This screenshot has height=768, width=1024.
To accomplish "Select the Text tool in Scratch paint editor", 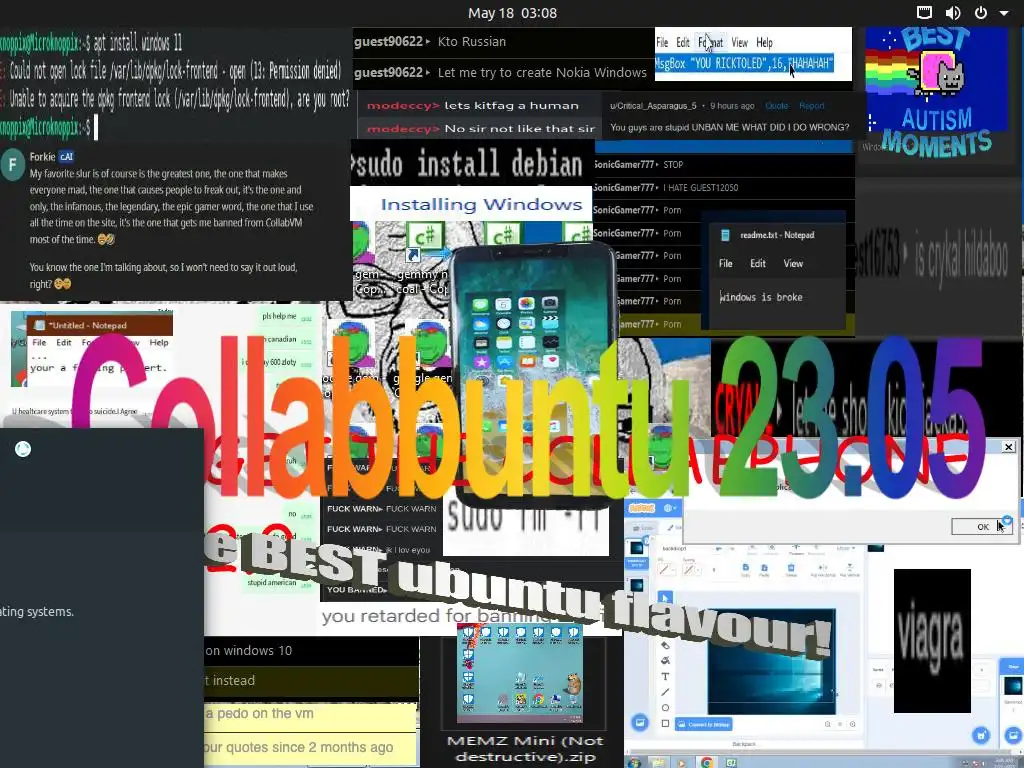I will (665, 677).
